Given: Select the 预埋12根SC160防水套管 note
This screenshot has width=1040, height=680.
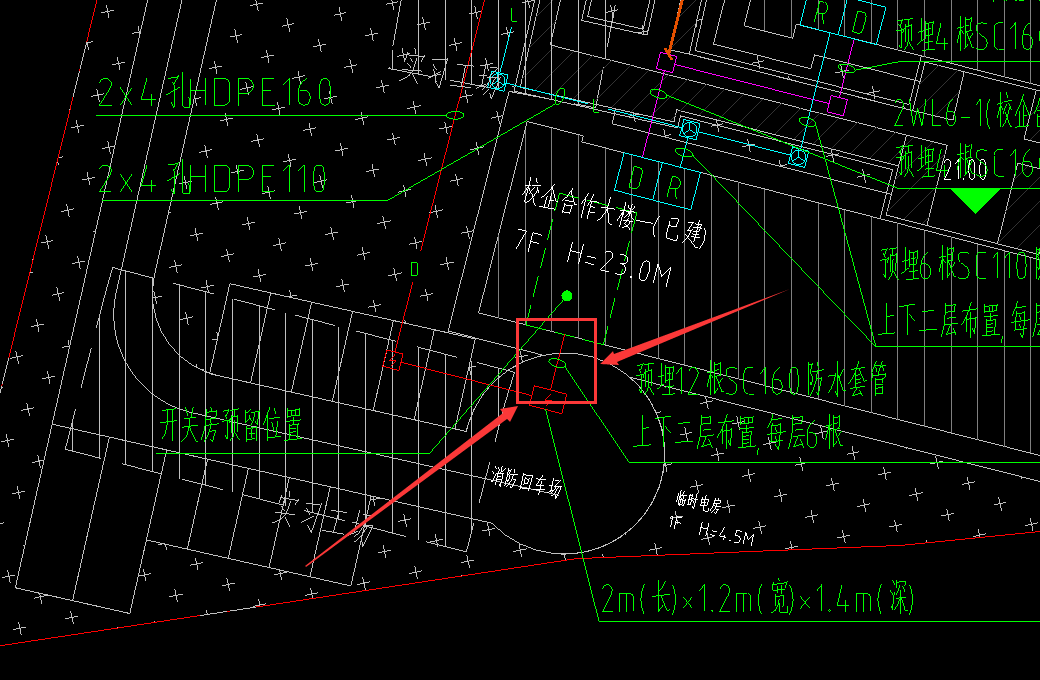Looking at the screenshot, I should (x=761, y=379).
